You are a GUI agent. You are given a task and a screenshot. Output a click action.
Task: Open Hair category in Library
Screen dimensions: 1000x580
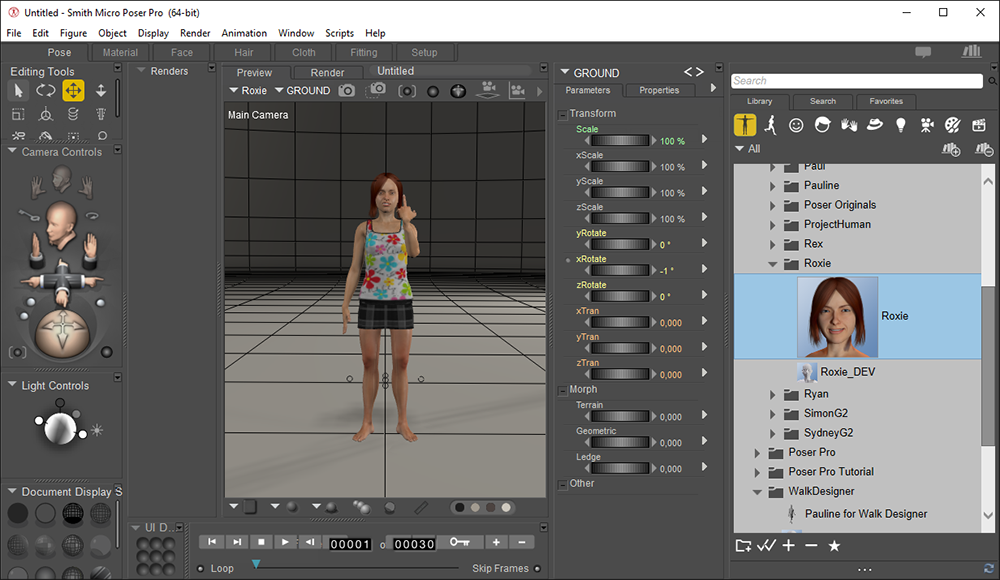point(823,125)
